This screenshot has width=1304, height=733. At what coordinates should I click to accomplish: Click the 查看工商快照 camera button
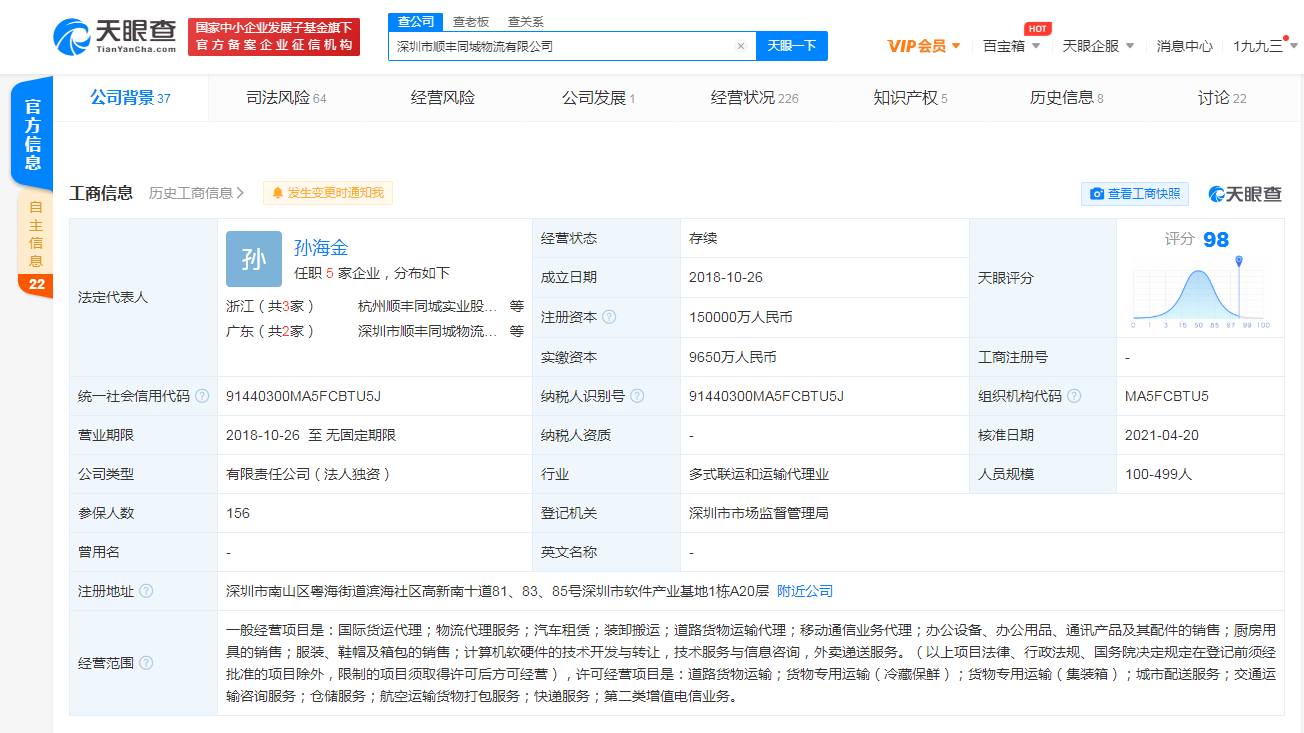pyautogui.click(x=1134, y=193)
